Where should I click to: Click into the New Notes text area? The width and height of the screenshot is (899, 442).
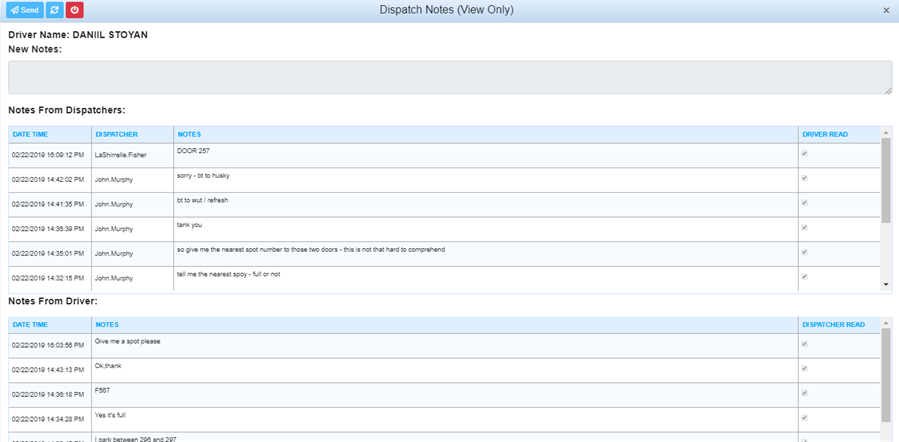450,77
